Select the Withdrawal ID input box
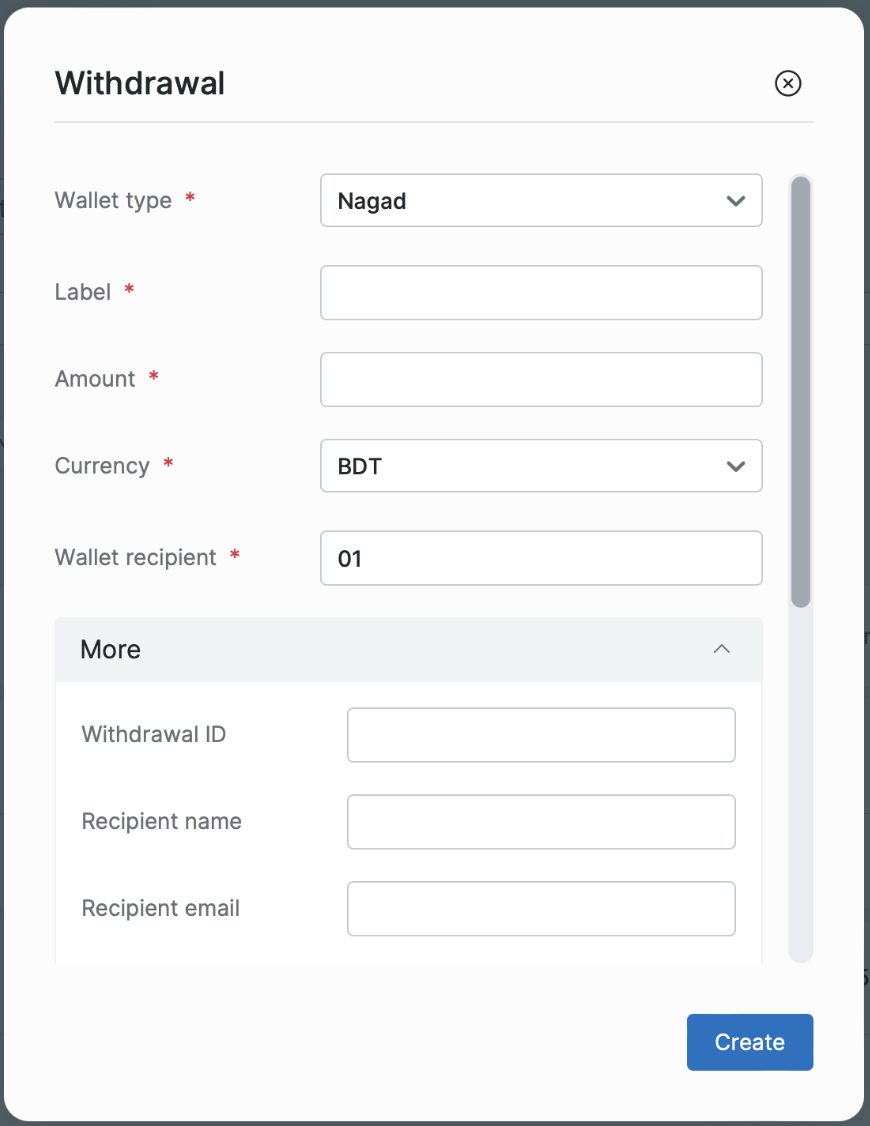 pos(541,735)
